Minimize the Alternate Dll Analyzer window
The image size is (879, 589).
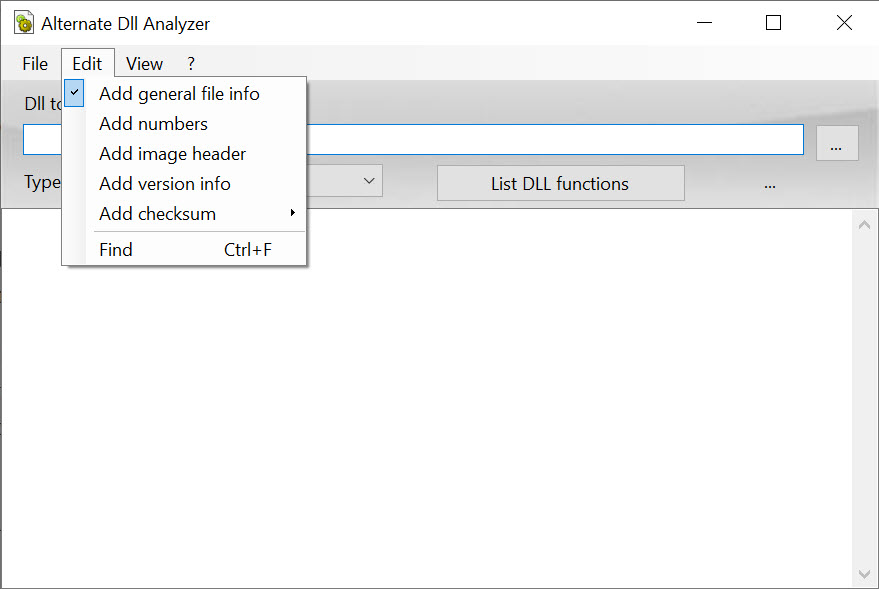tap(704, 22)
